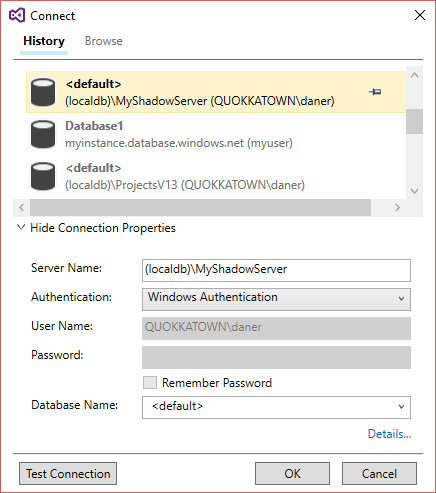Select the (localdb)\ProjectsV13 connection entry
This screenshot has width=436, height=493.
216,176
